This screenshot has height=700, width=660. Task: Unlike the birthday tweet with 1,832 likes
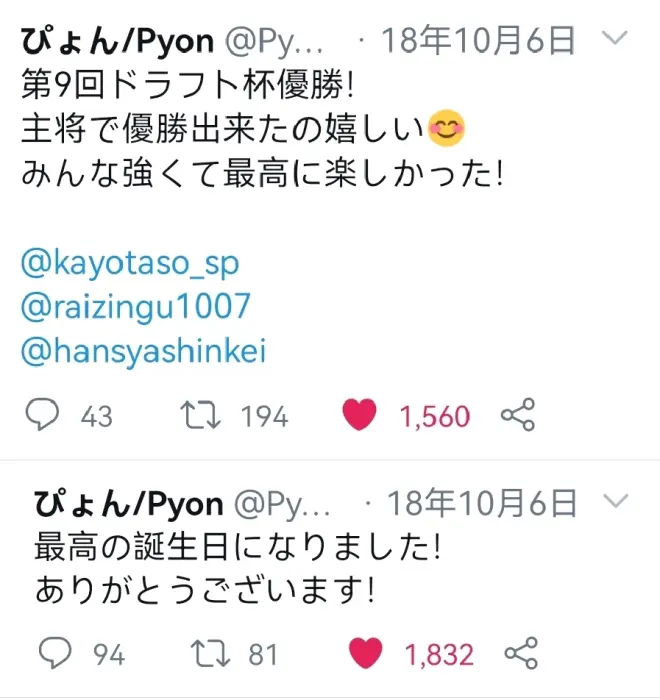(366, 653)
